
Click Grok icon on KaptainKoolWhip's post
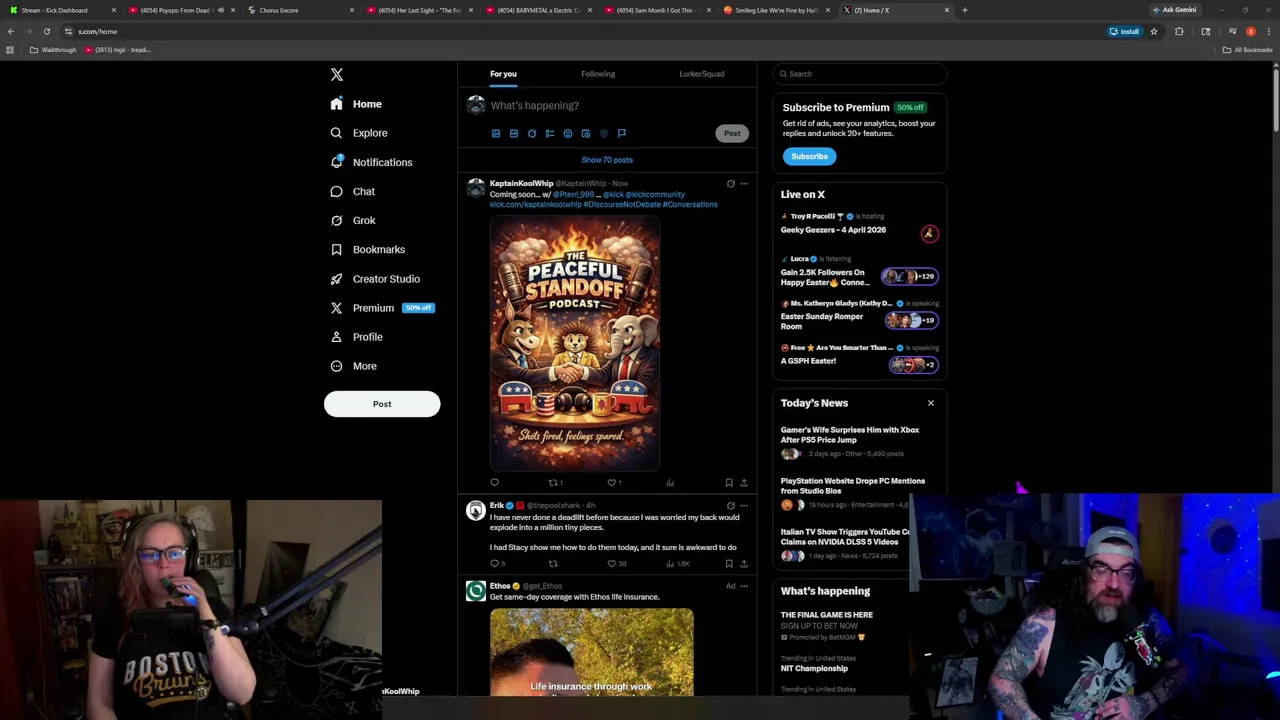[x=730, y=184]
